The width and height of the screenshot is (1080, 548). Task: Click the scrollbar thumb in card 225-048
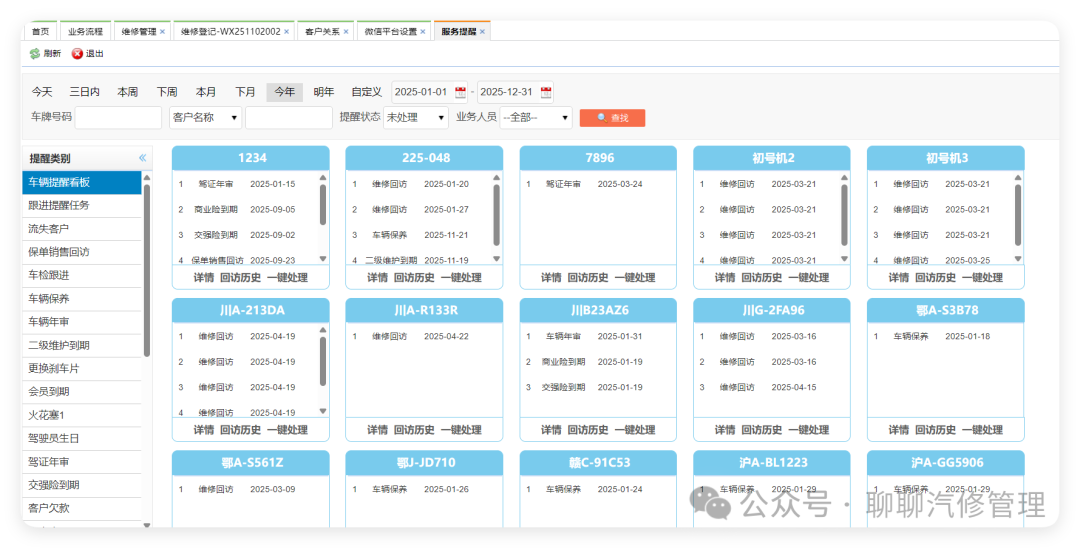(497, 215)
